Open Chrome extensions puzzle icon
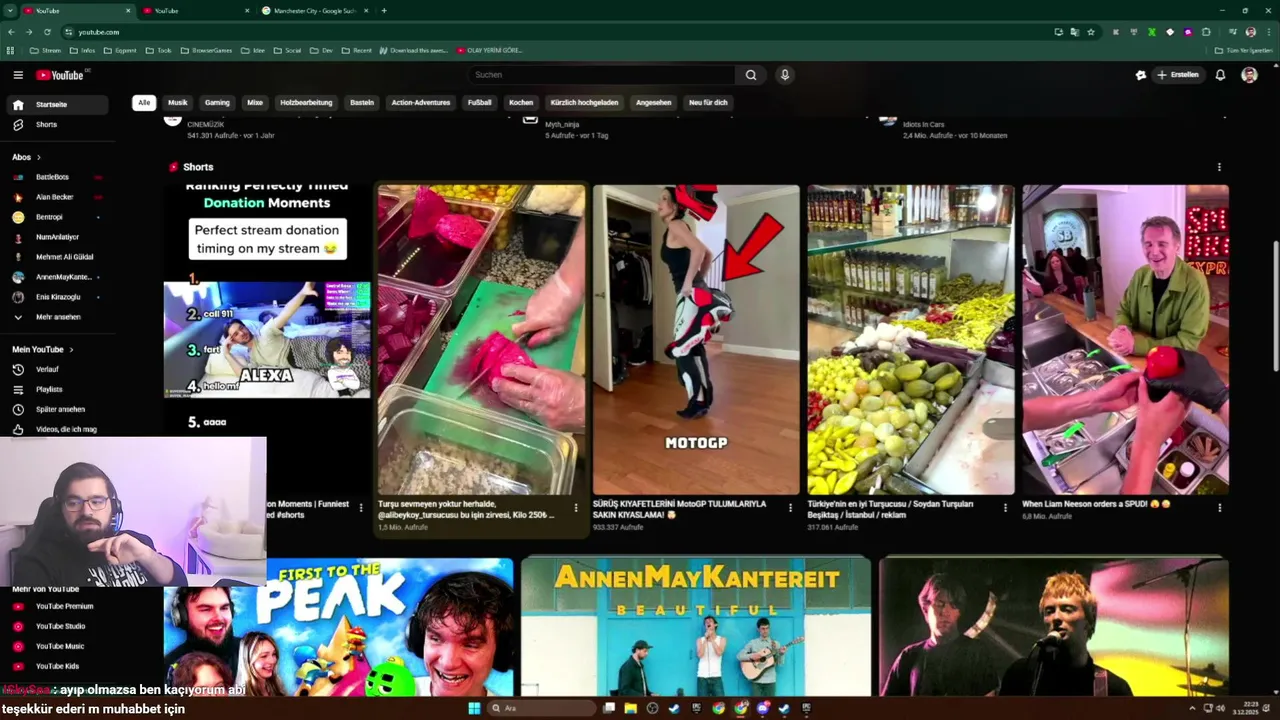 1206,32
